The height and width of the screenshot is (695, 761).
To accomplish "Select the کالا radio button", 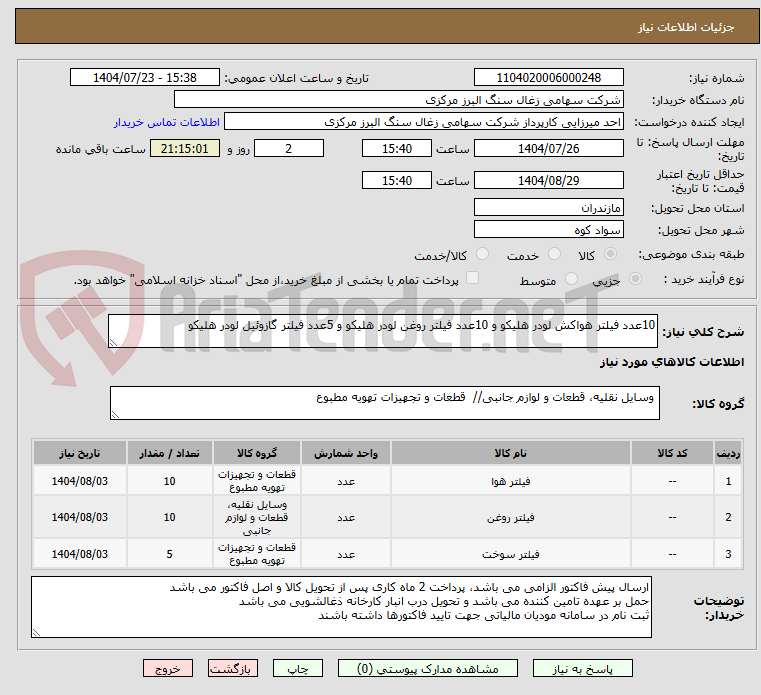I will point(610,254).
